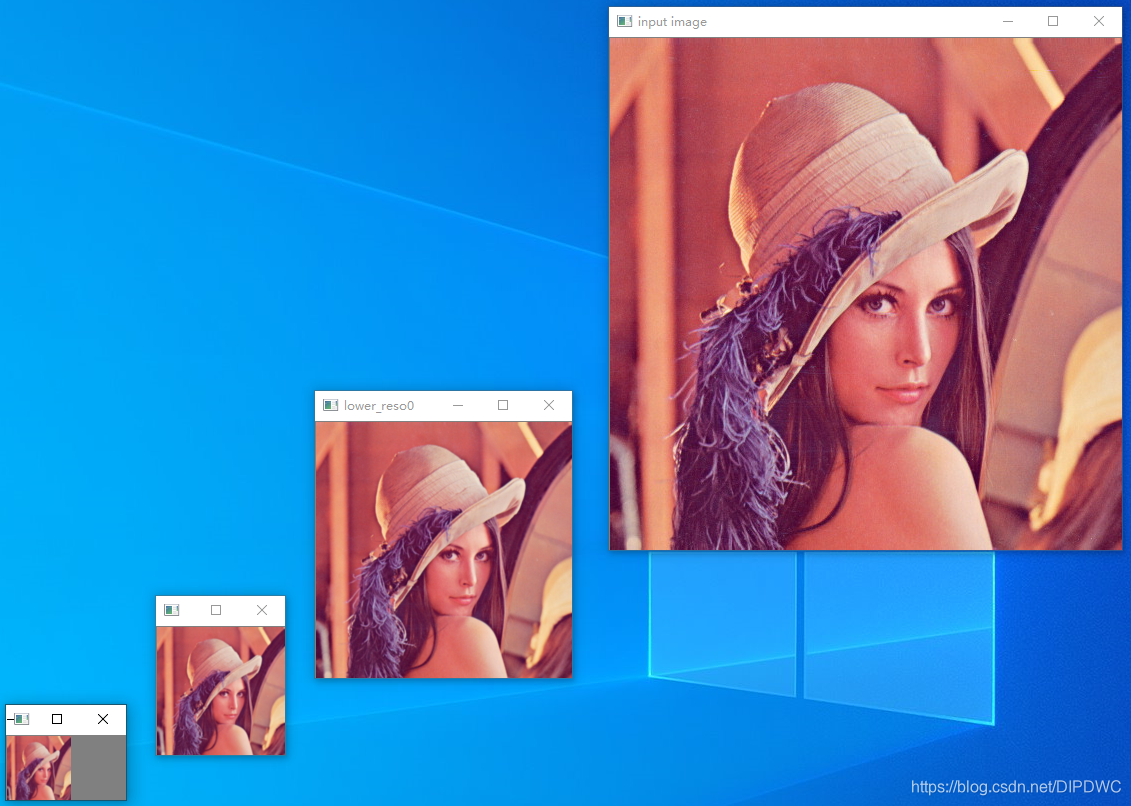The height and width of the screenshot is (806, 1131).
Task: Maximize the input image window
Action: (x=1053, y=22)
